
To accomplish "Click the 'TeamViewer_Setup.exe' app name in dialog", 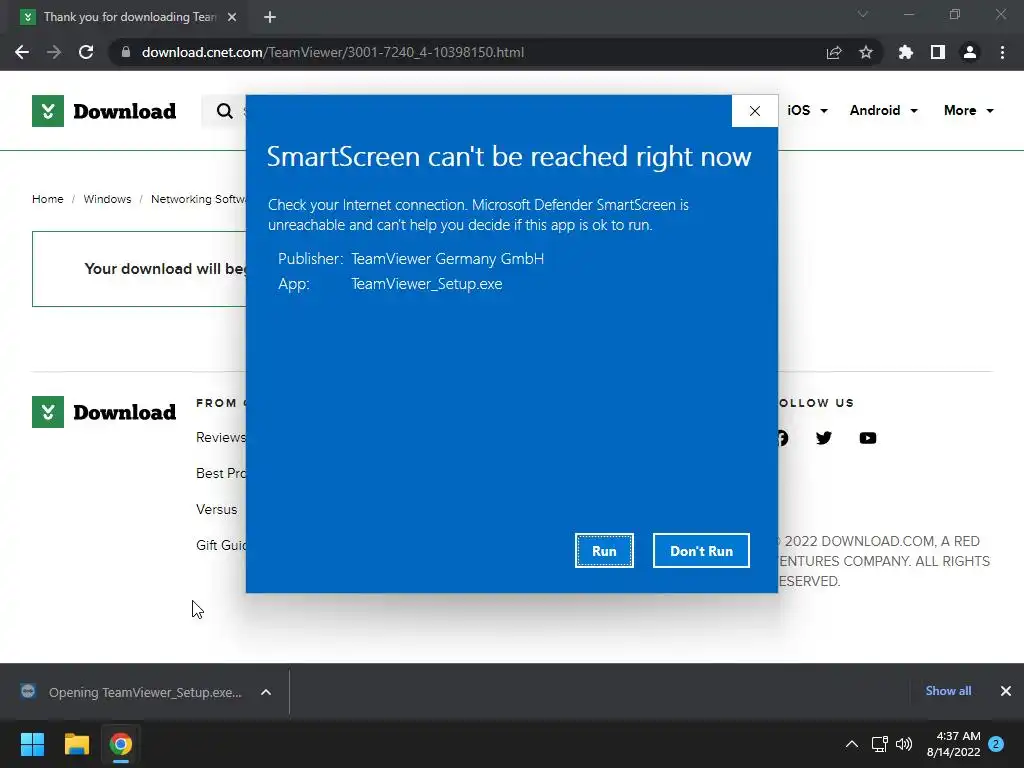I will (426, 284).
